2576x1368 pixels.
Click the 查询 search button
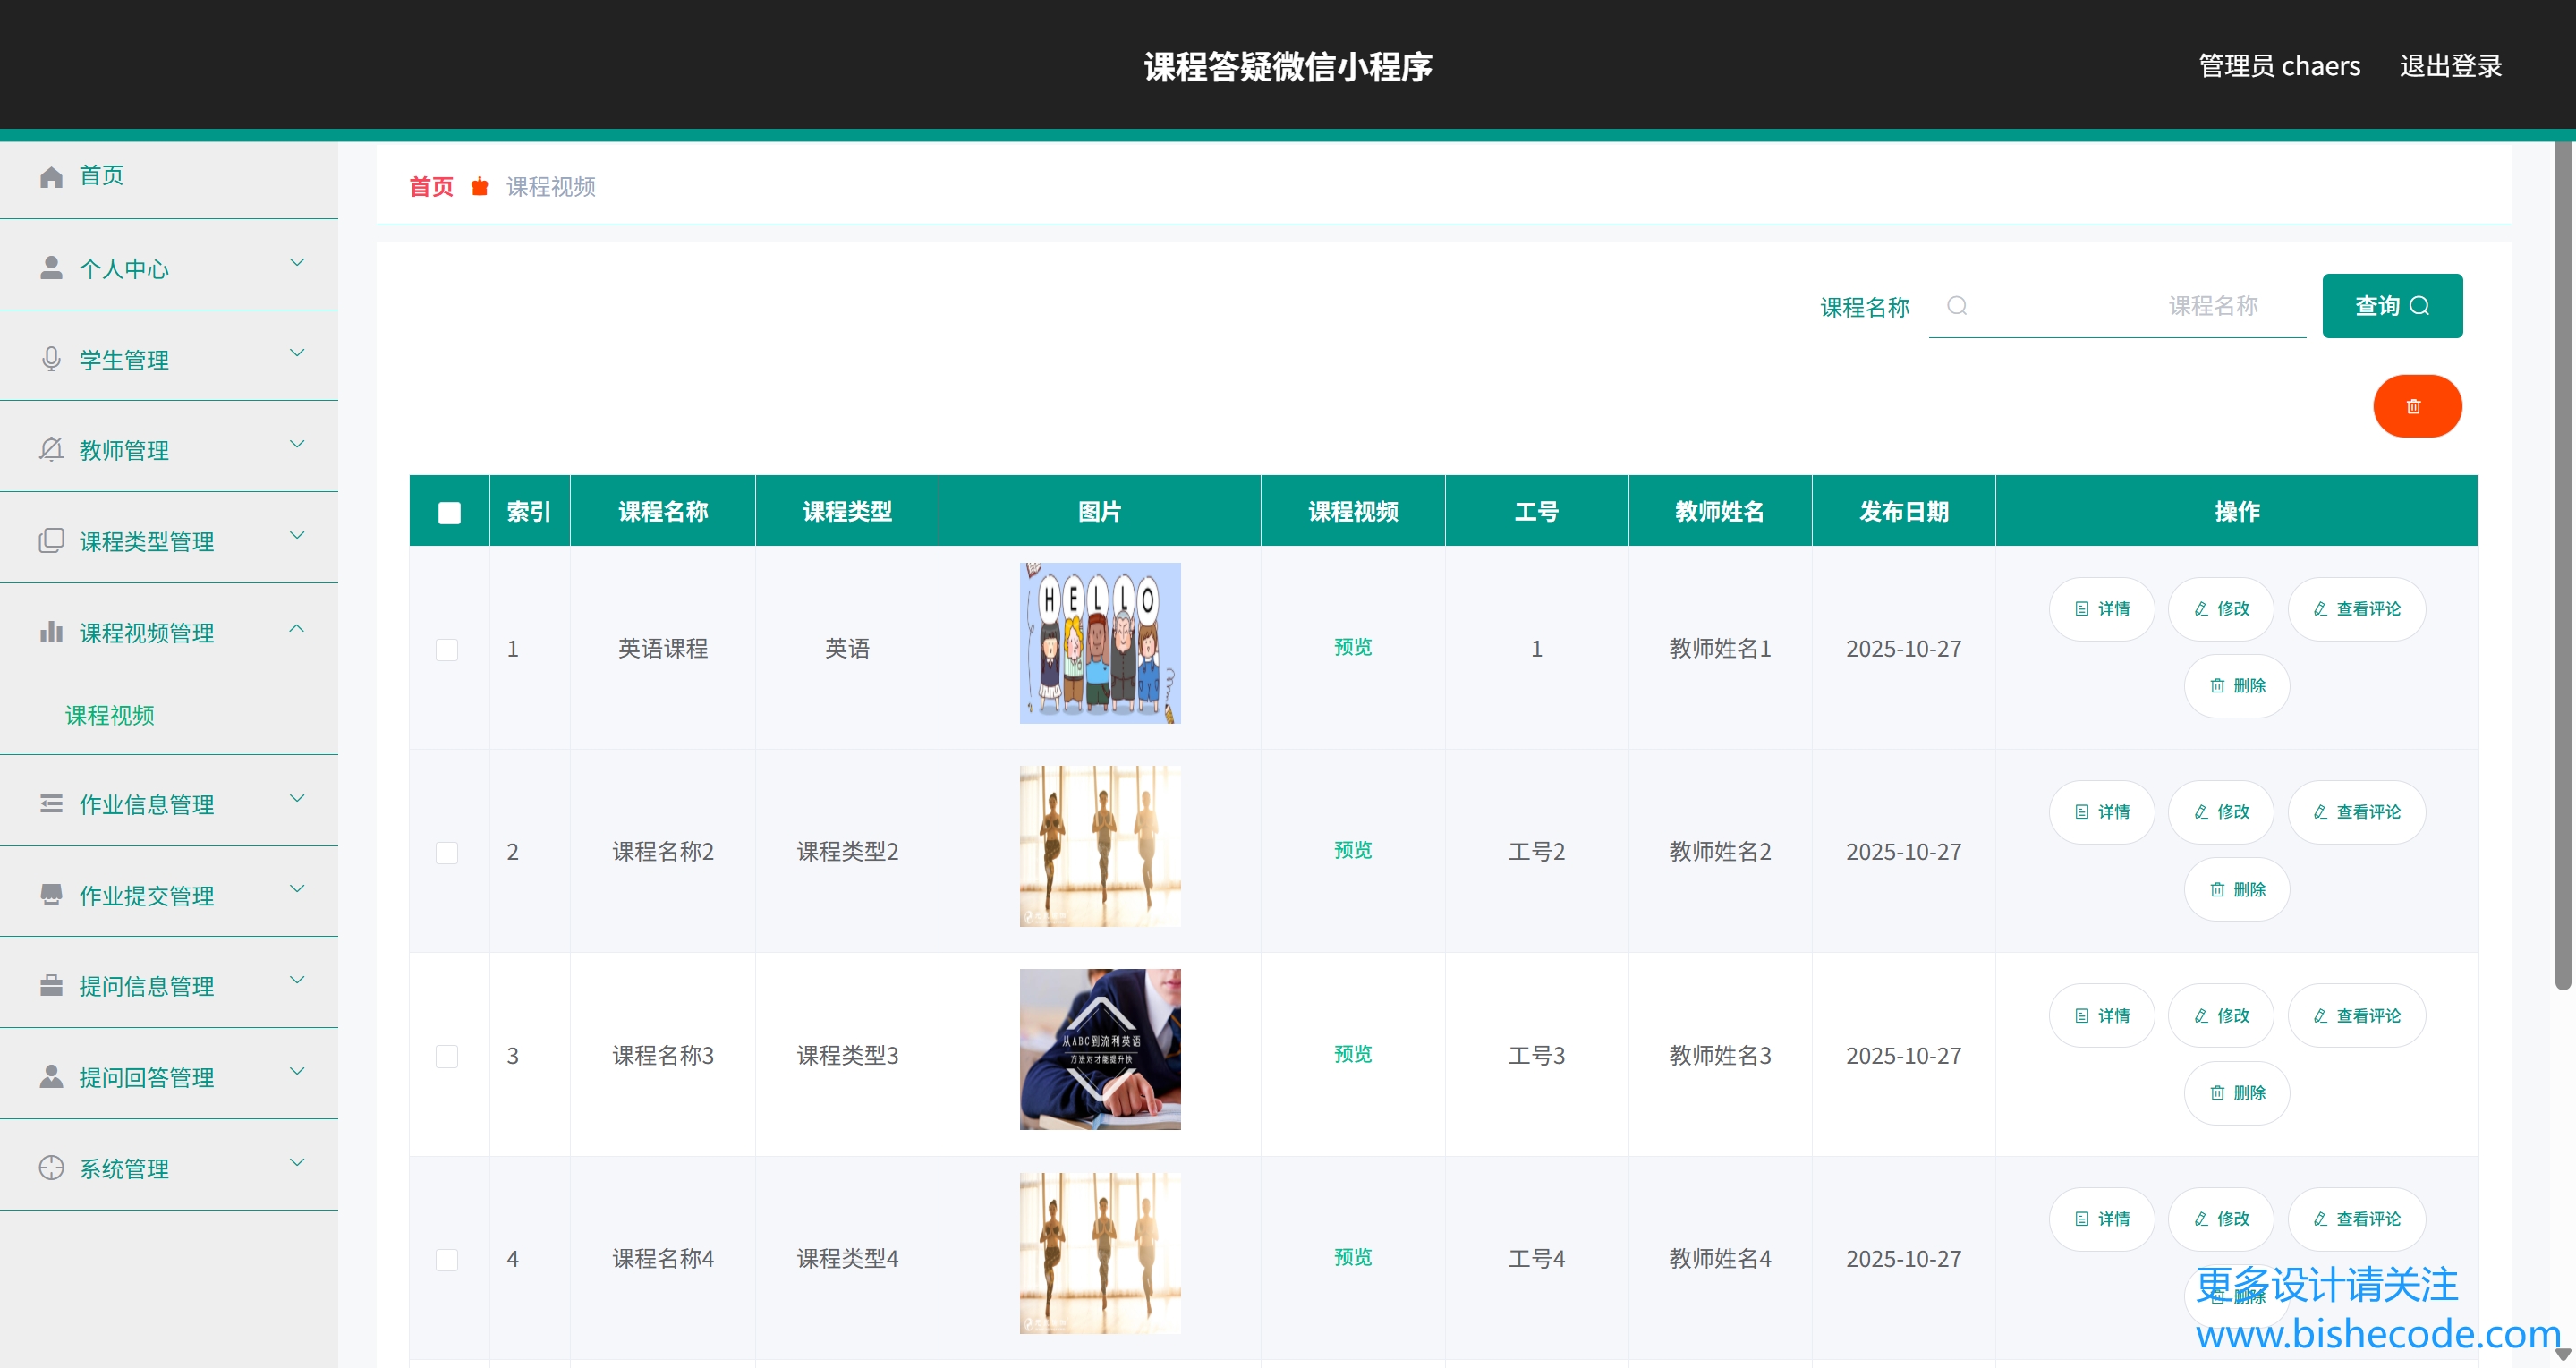coord(2391,306)
